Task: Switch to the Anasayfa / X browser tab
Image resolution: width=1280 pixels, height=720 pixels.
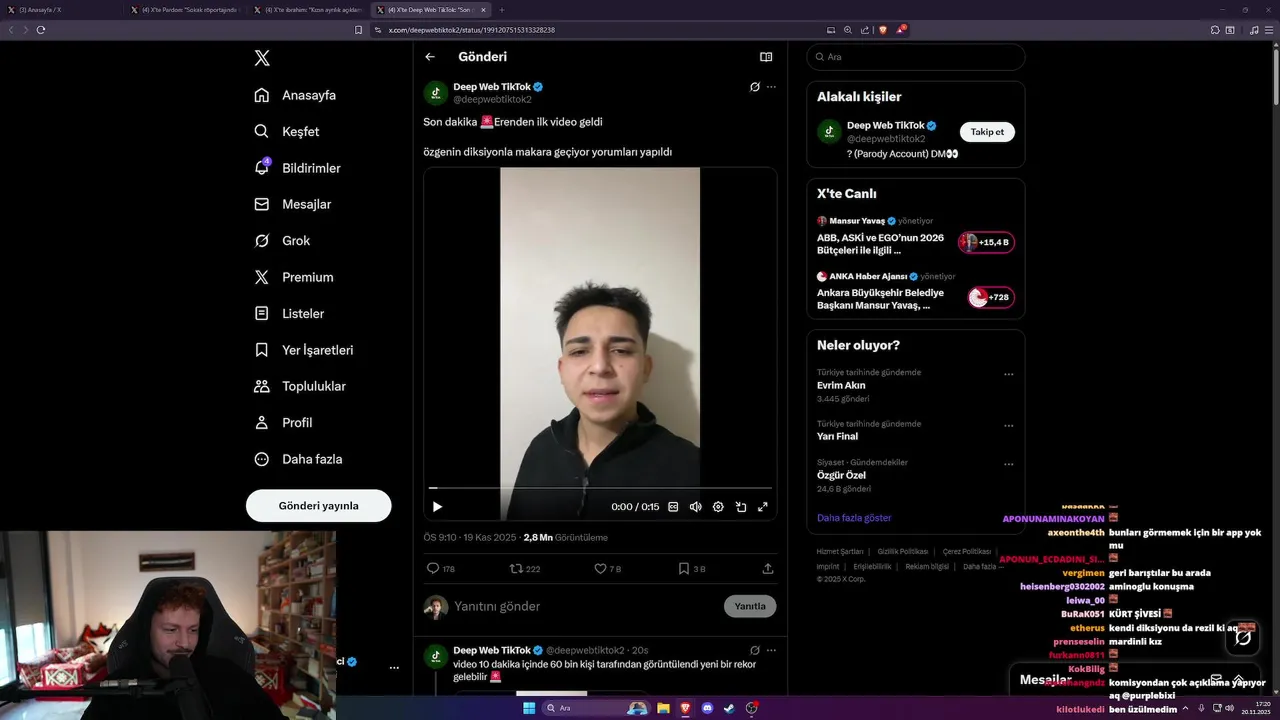Action: point(62,10)
